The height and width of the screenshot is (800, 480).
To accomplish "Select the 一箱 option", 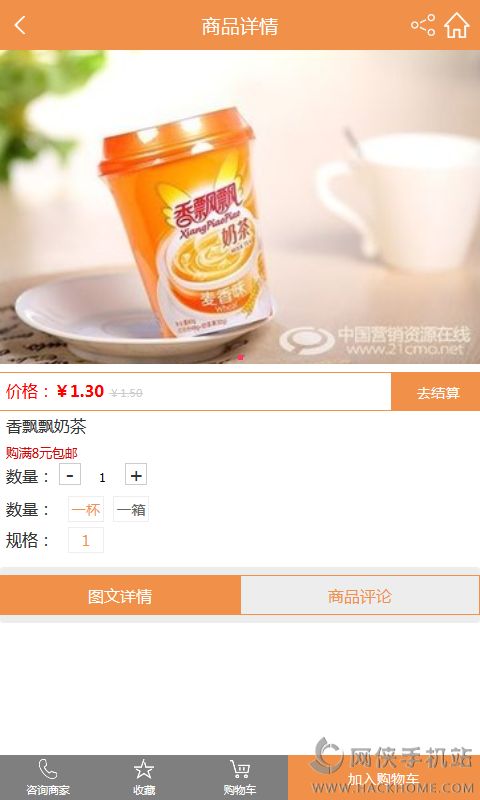I will [131, 509].
